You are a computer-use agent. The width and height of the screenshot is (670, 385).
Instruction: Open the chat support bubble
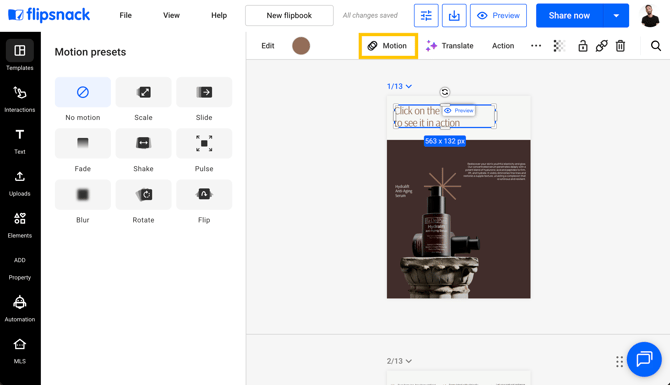click(644, 359)
